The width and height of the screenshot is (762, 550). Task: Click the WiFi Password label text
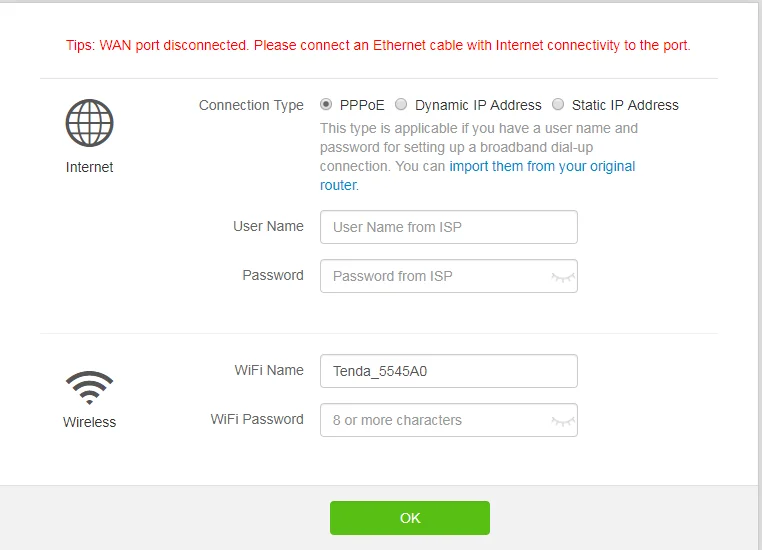(257, 419)
